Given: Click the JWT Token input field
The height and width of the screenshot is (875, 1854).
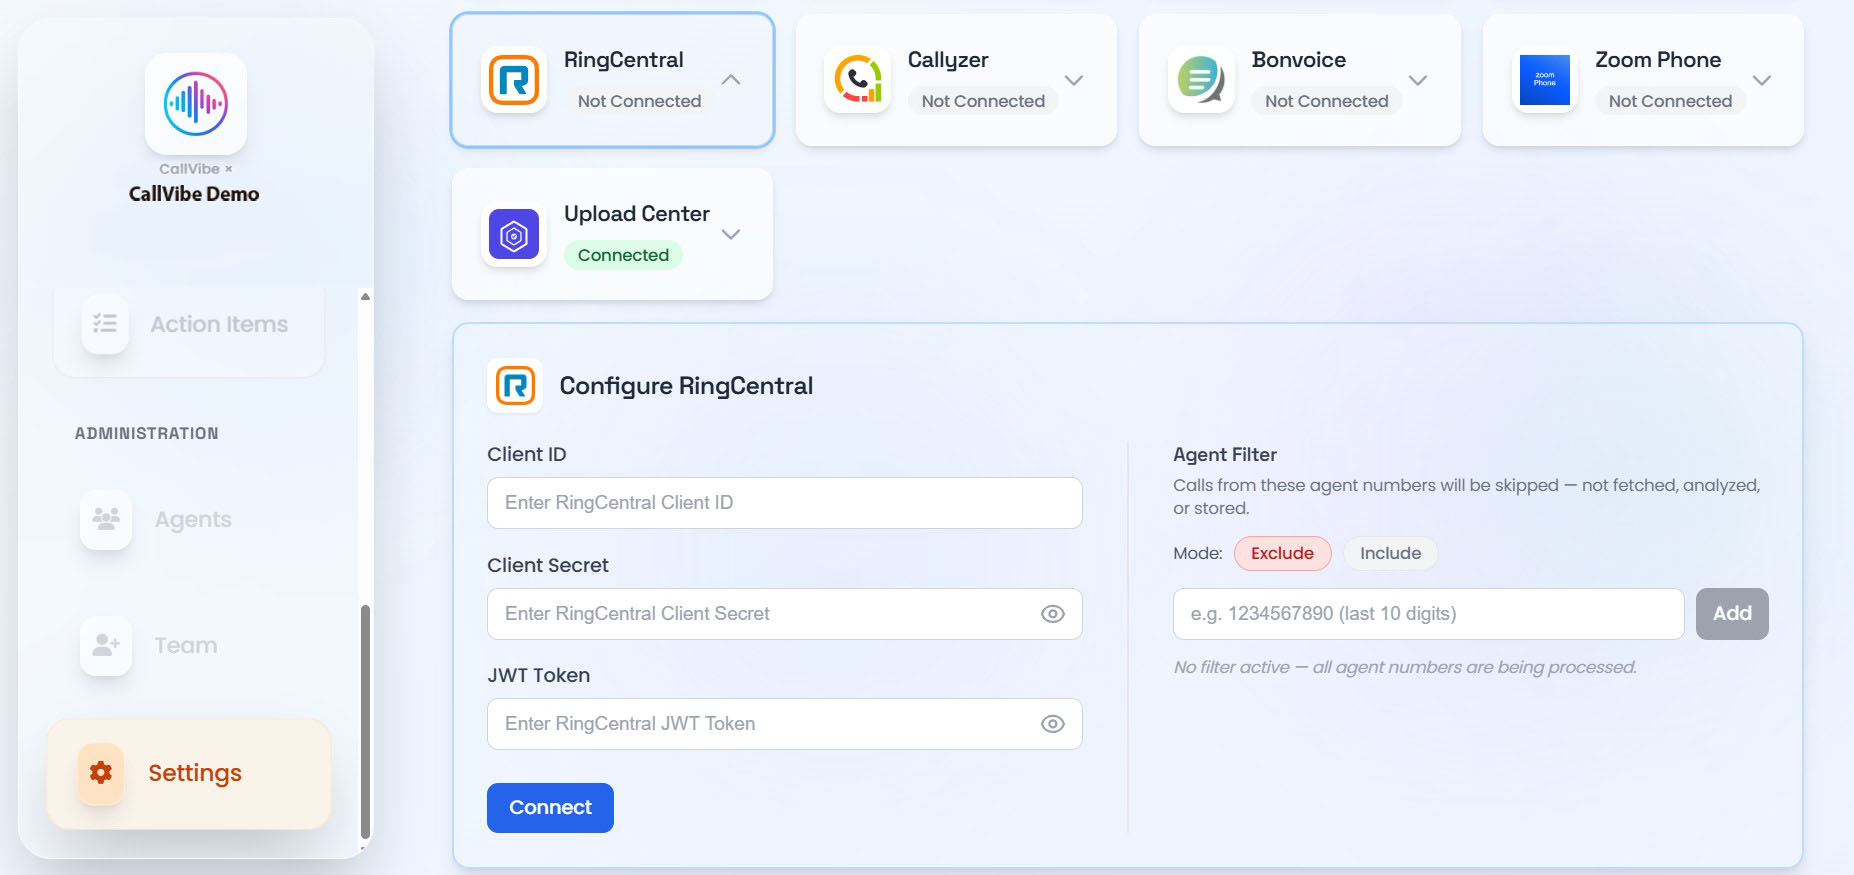Looking at the screenshot, I should [785, 724].
